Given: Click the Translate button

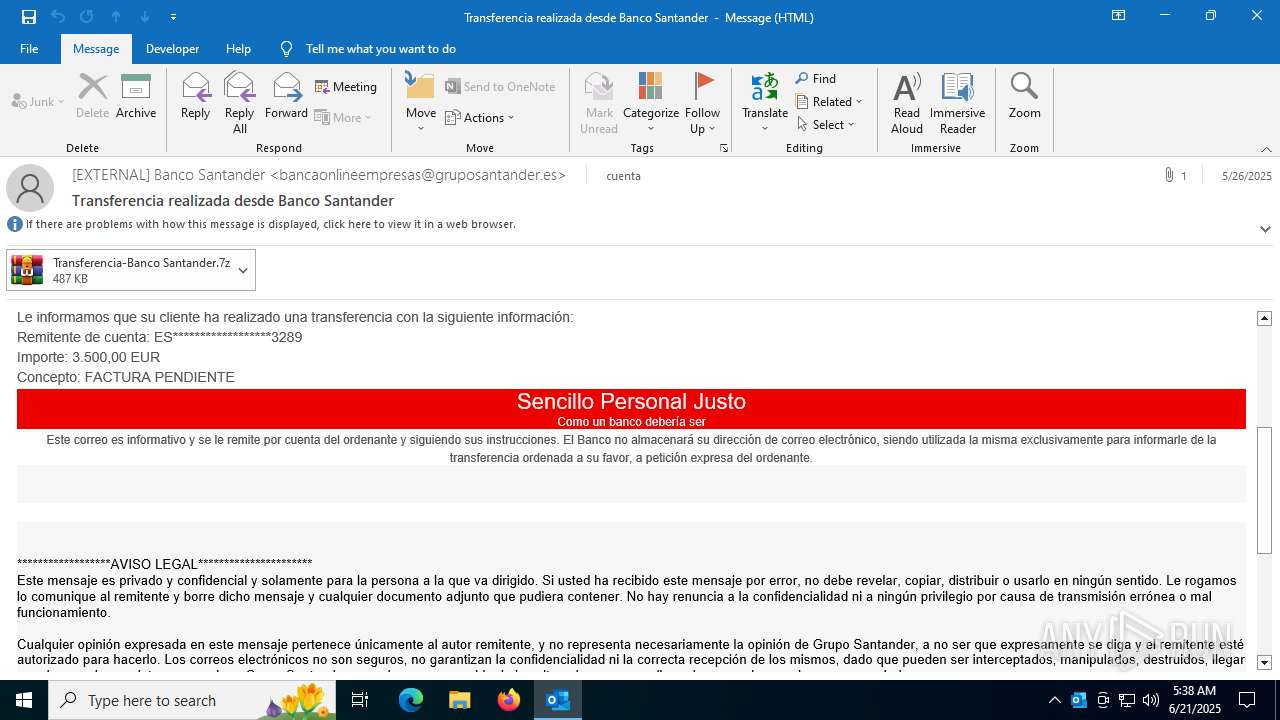Looking at the screenshot, I should 765,103.
